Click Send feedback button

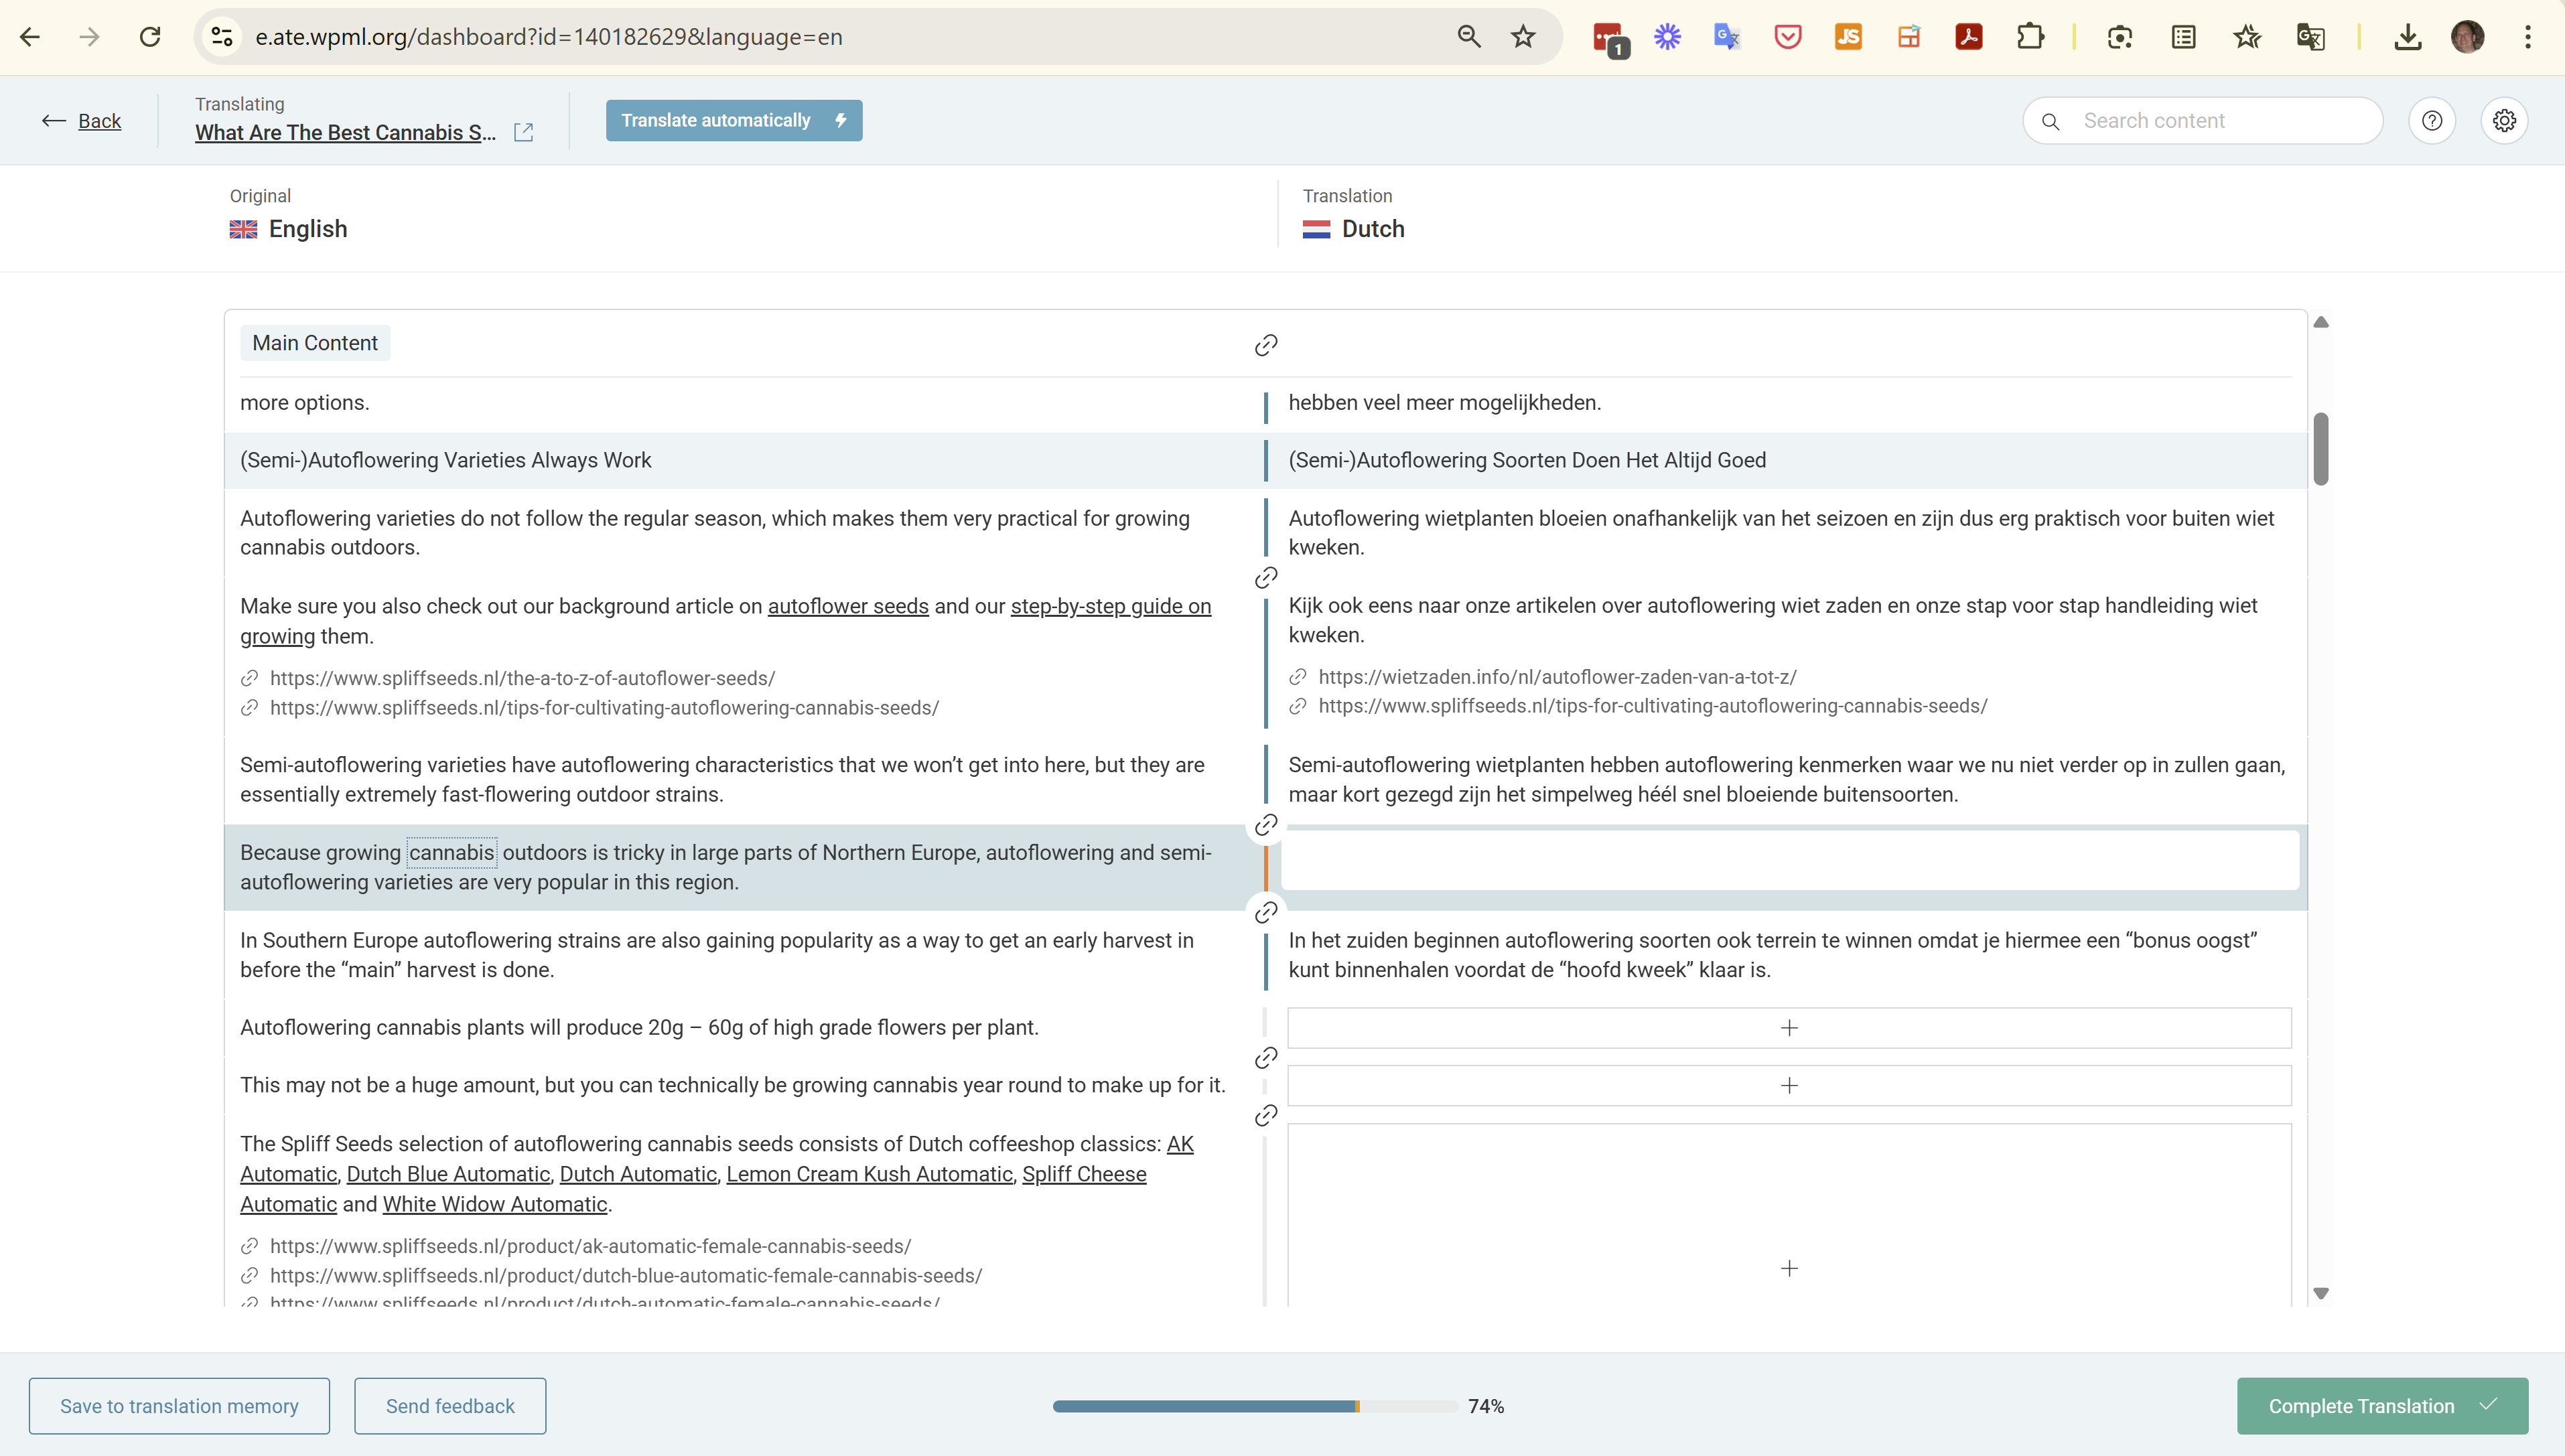[x=450, y=1406]
